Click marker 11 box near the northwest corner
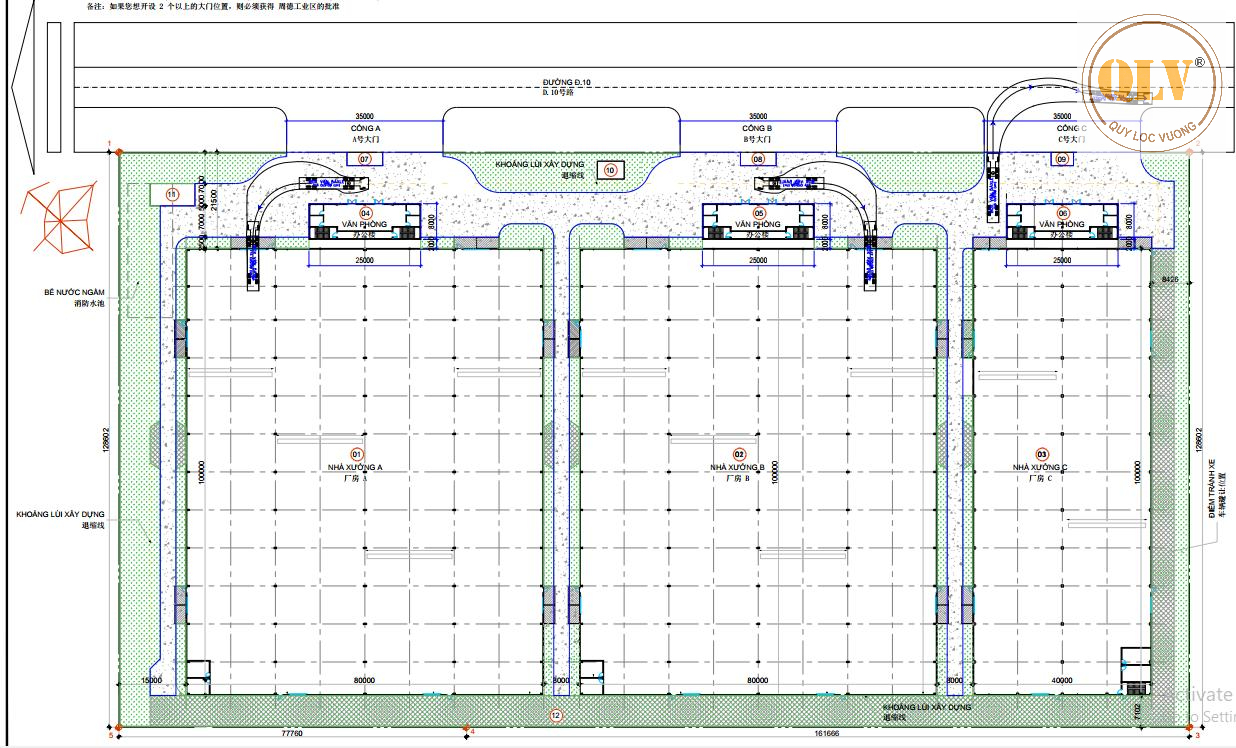Image resolution: width=1236 pixels, height=748 pixels. pos(171,194)
